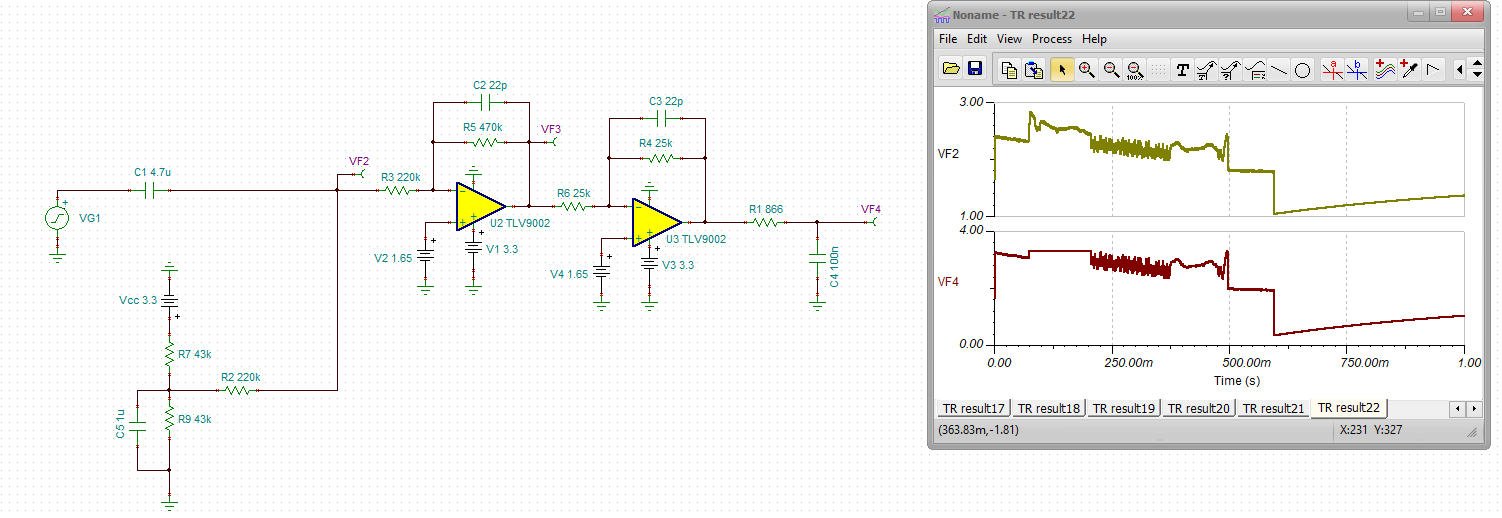This screenshot has width=1502, height=518.
Task: Click the Vcc 3.3 supply label
Action: coord(138,299)
